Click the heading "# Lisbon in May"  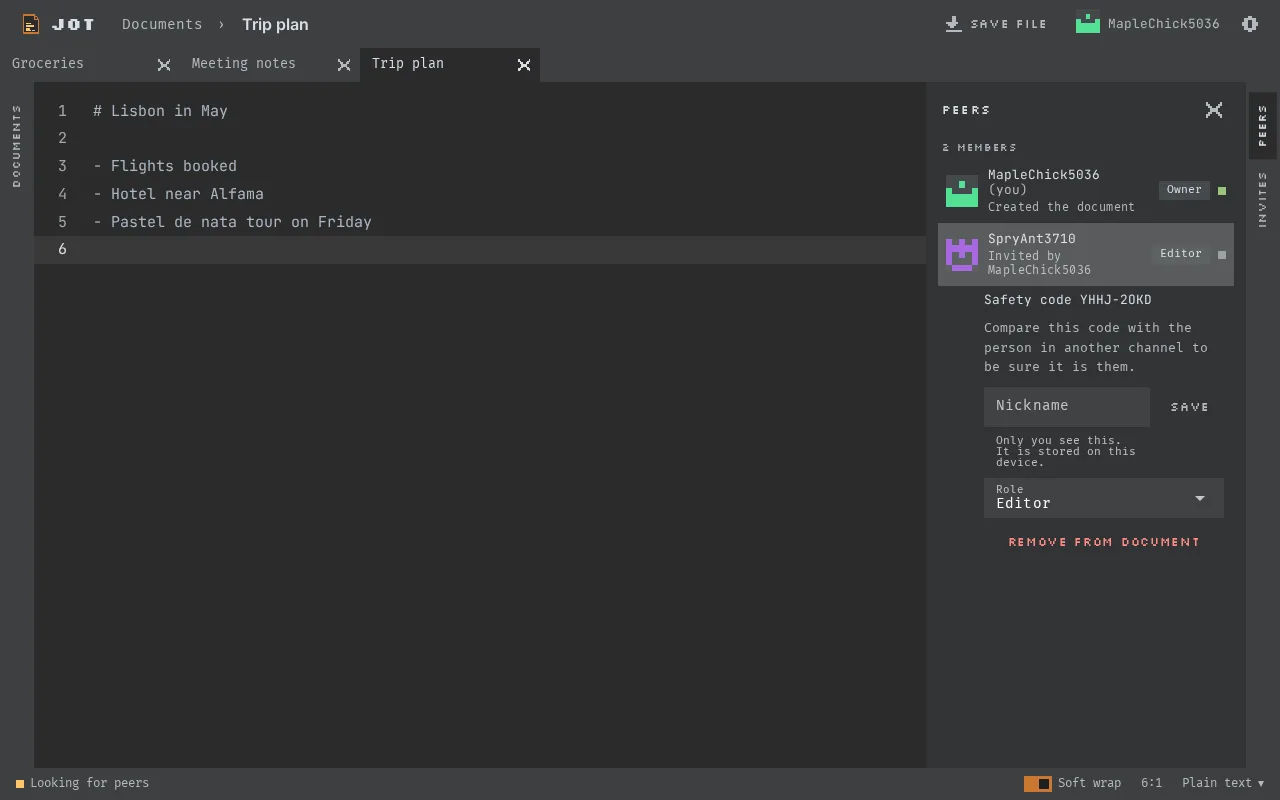160,111
